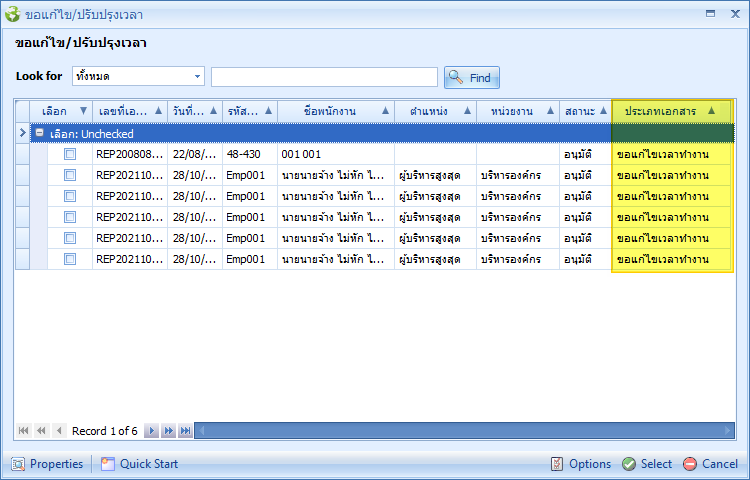
Task: Select ขอแก้ไขเวลาทำงาน in 48-430 row
Action: tap(672, 154)
